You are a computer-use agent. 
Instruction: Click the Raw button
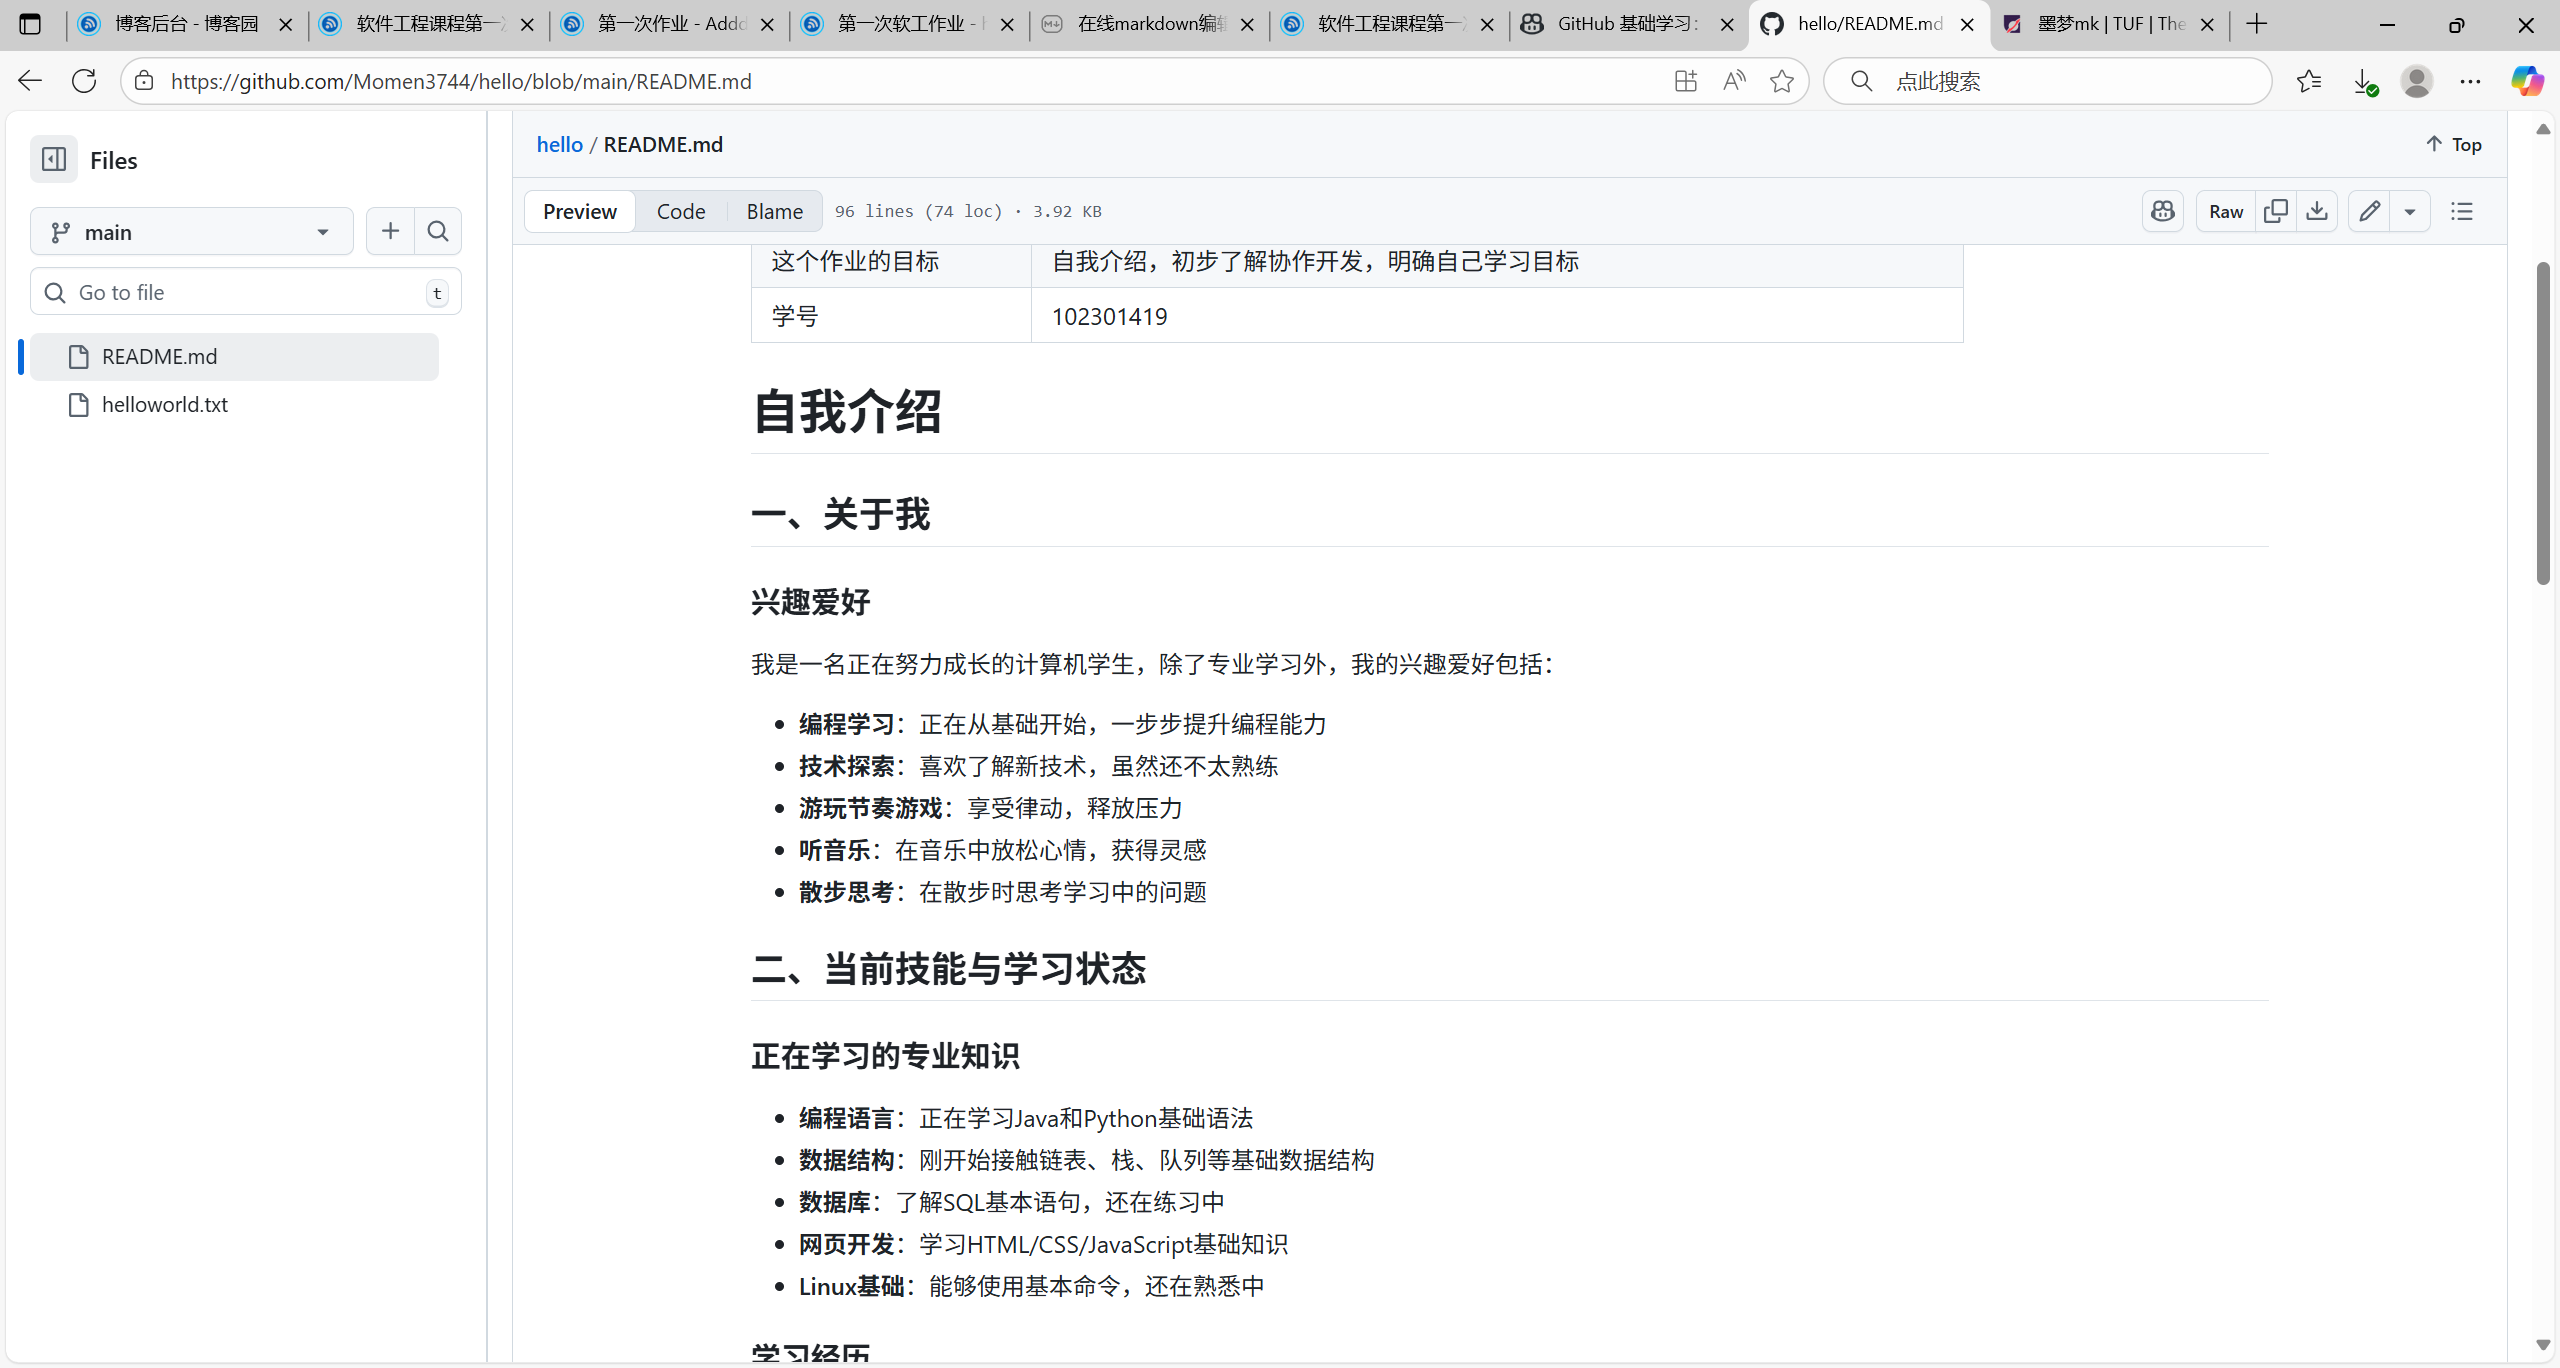click(x=2226, y=211)
